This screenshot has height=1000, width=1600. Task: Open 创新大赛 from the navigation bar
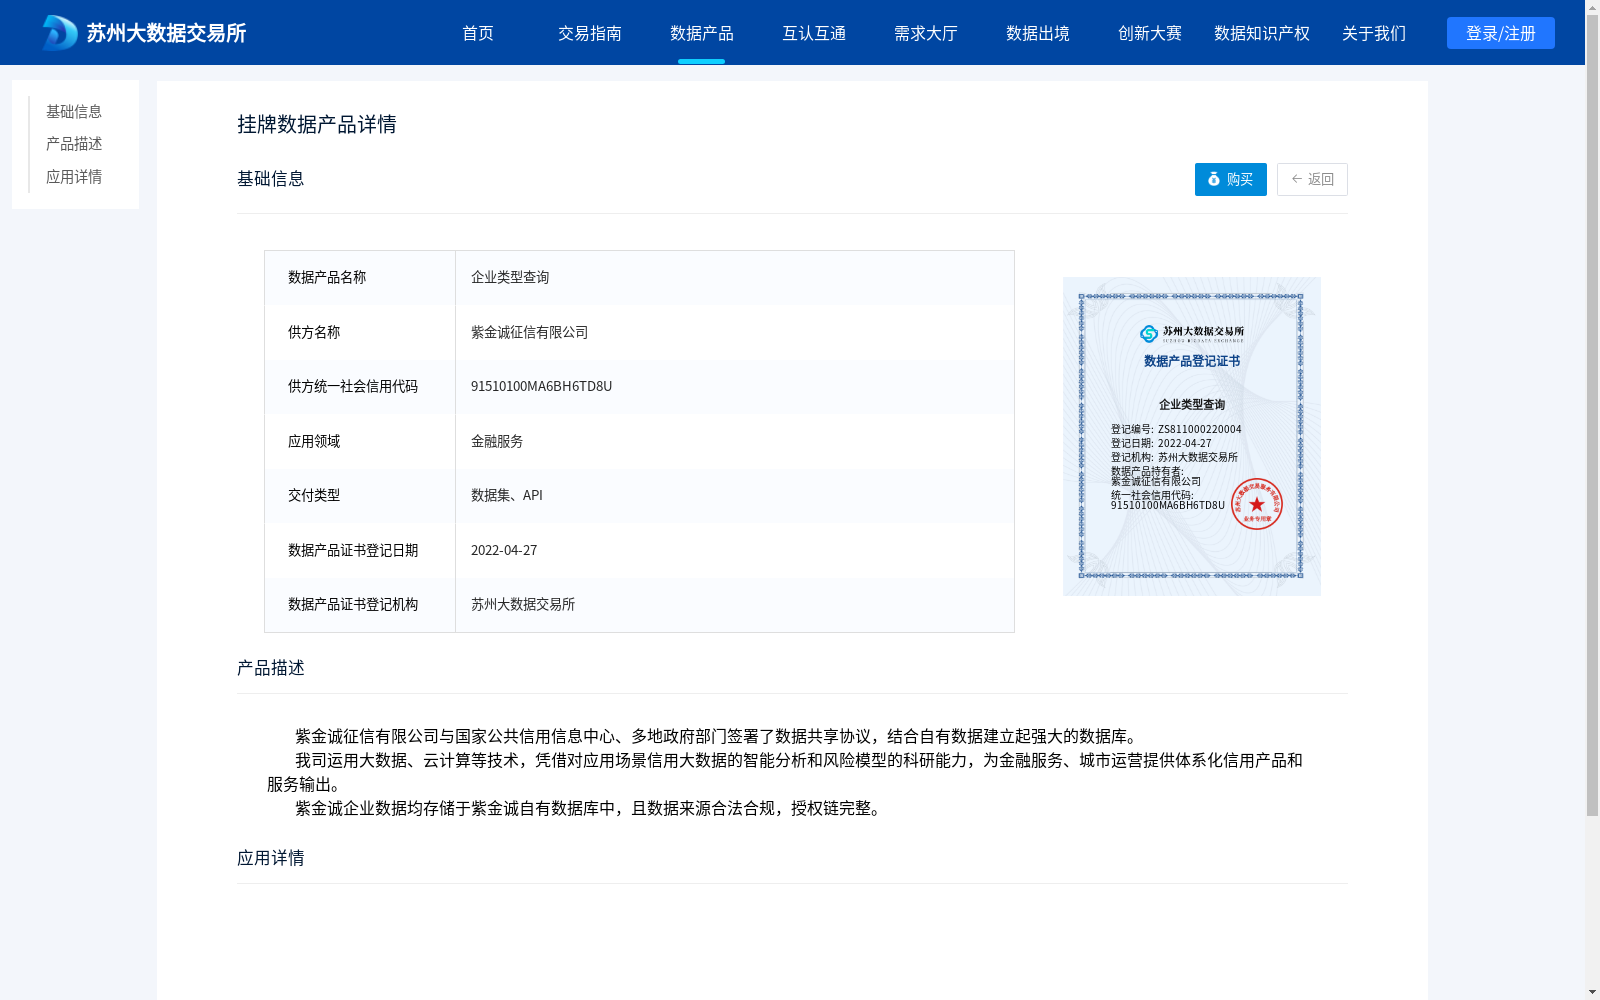(x=1150, y=33)
